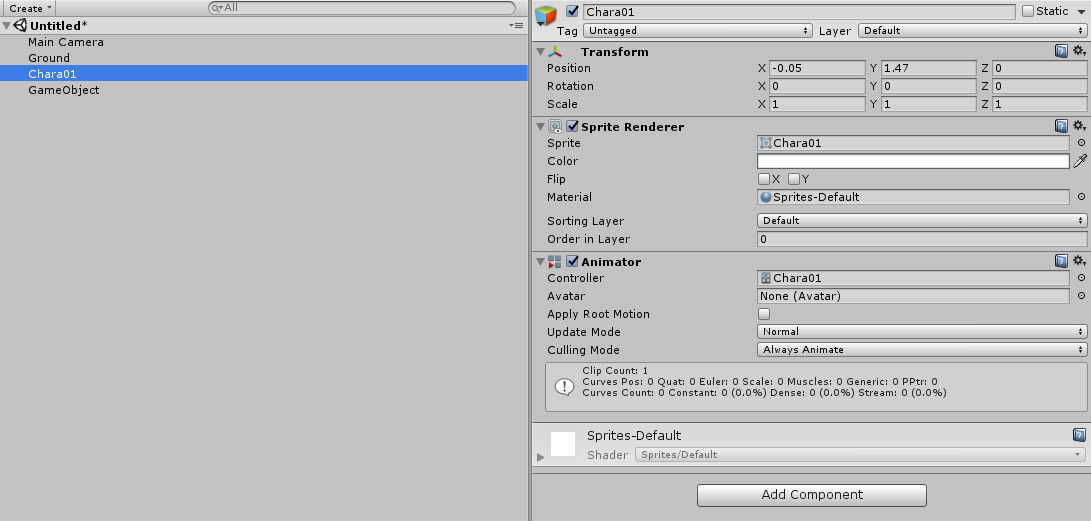Open object picker for Controller field
The width and height of the screenshot is (1091, 521).
point(1081,278)
